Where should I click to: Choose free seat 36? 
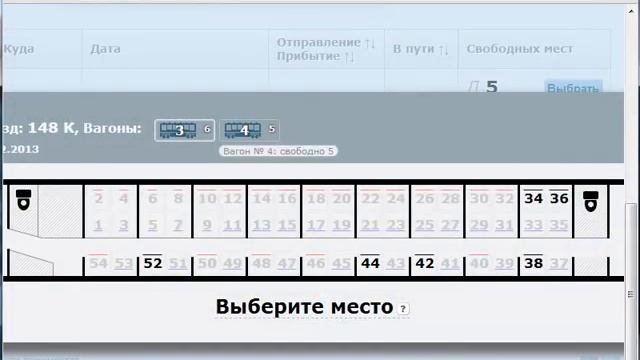[x=559, y=198]
